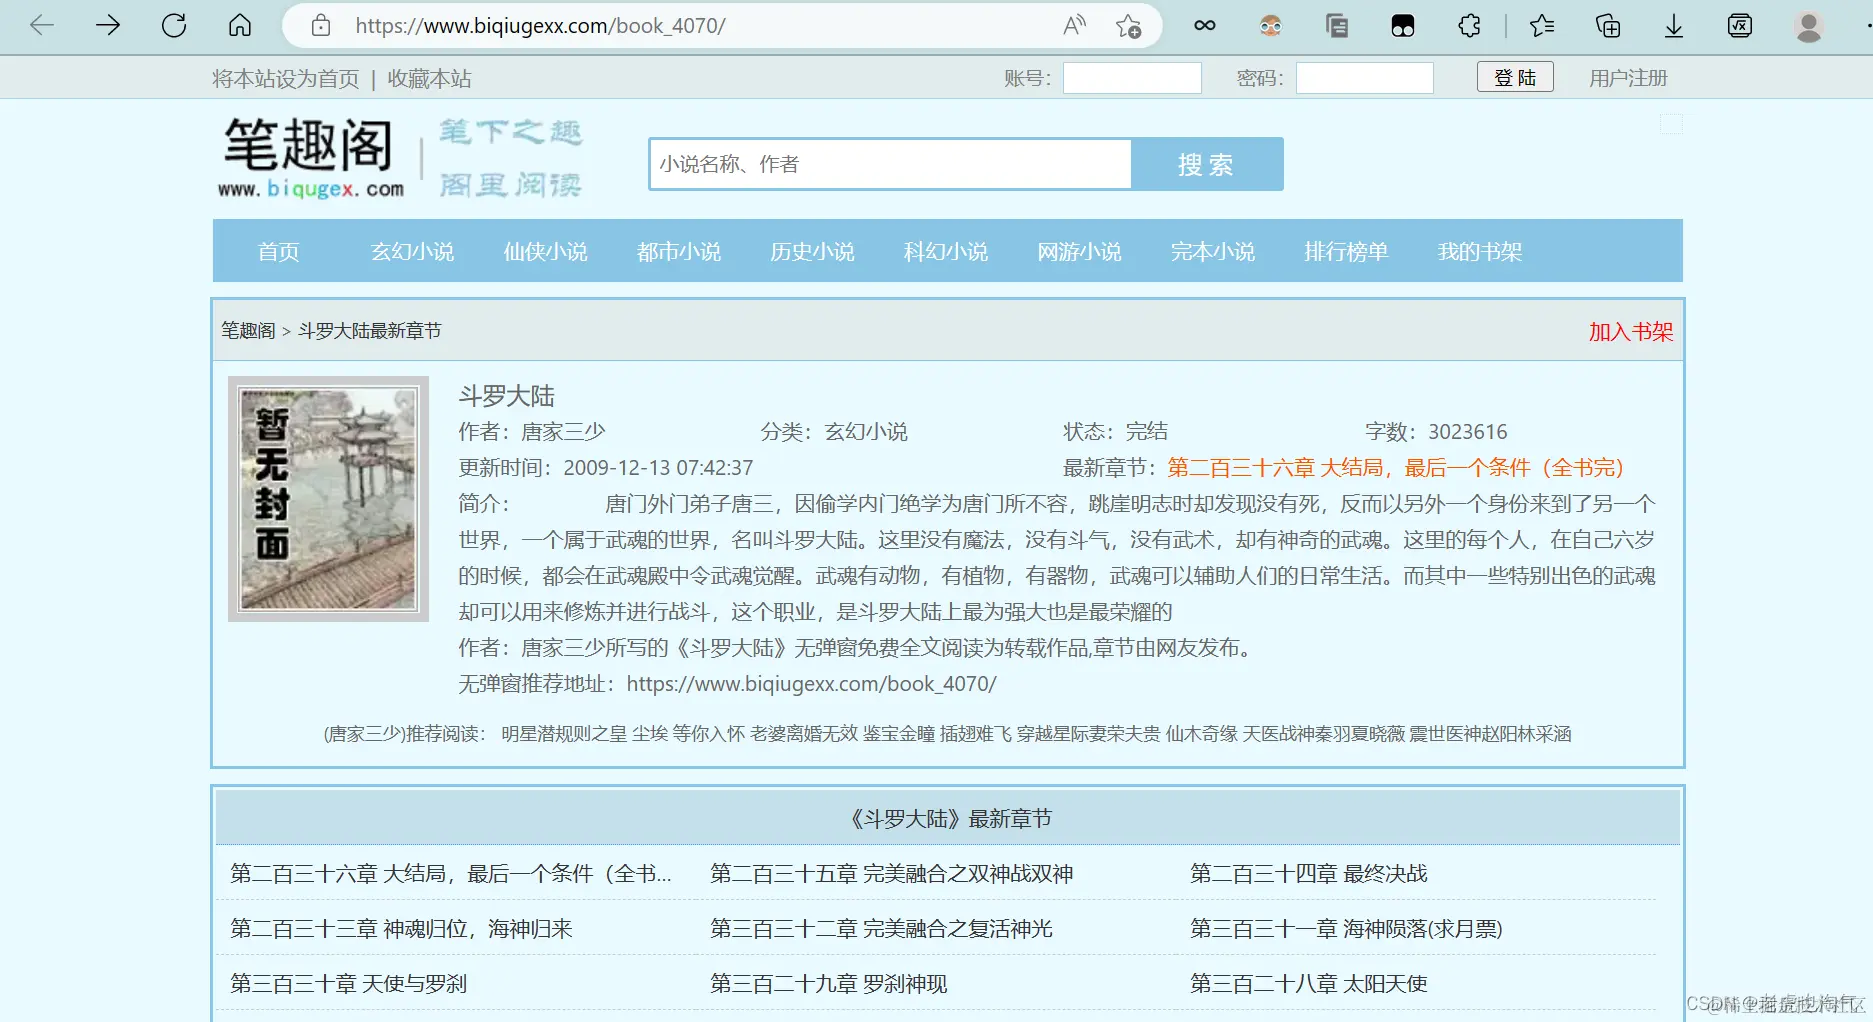Switch to the 完本小说 section
This screenshot has height=1022, width=1873.
(x=1213, y=252)
